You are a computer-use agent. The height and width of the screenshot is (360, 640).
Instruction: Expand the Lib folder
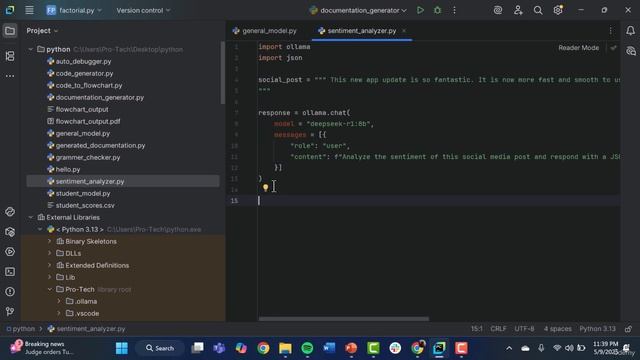coord(49,277)
